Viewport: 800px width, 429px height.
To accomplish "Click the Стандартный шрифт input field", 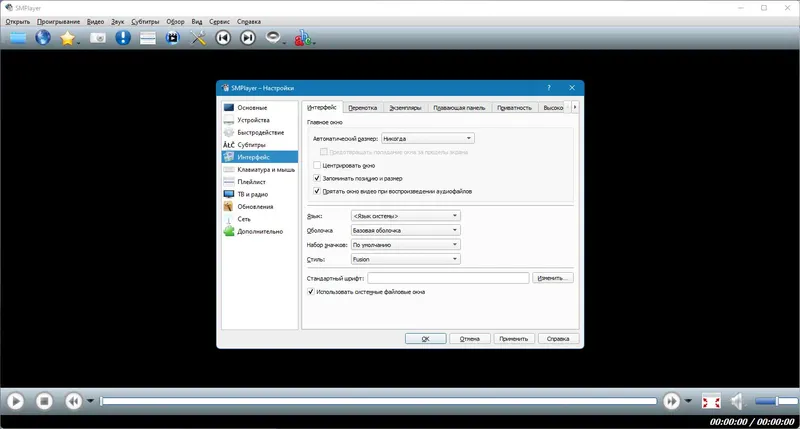I will click(x=448, y=278).
